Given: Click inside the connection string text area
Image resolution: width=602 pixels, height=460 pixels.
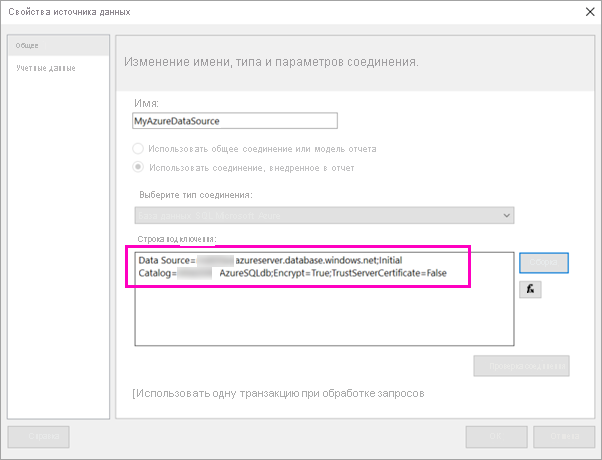Looking at the screenshot, I should [x=324, y=299].
